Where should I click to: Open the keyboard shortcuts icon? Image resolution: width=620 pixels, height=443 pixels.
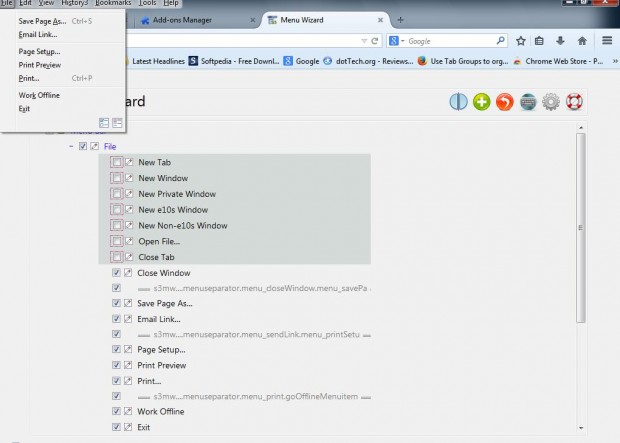tap(528, 102)
